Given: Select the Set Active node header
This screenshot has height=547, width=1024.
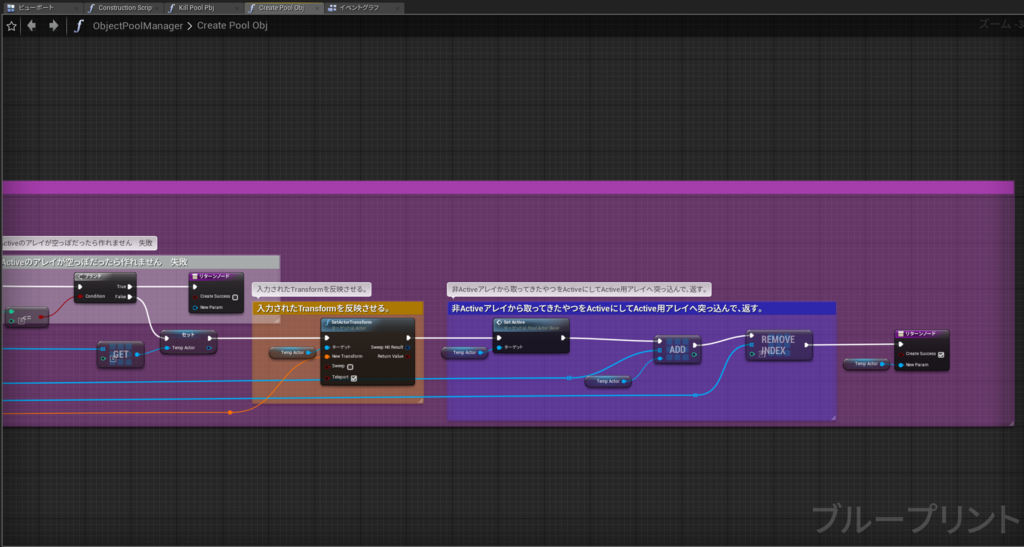Looking at the screenshot, I should click(x=531, y=324).
